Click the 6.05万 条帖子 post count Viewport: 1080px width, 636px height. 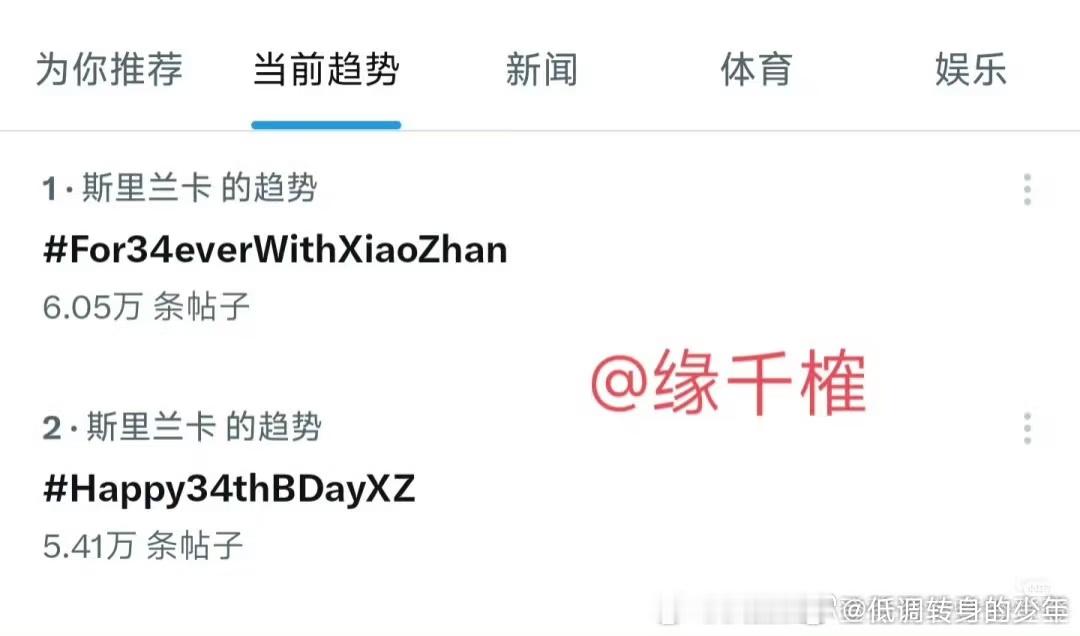pos(146,307)
